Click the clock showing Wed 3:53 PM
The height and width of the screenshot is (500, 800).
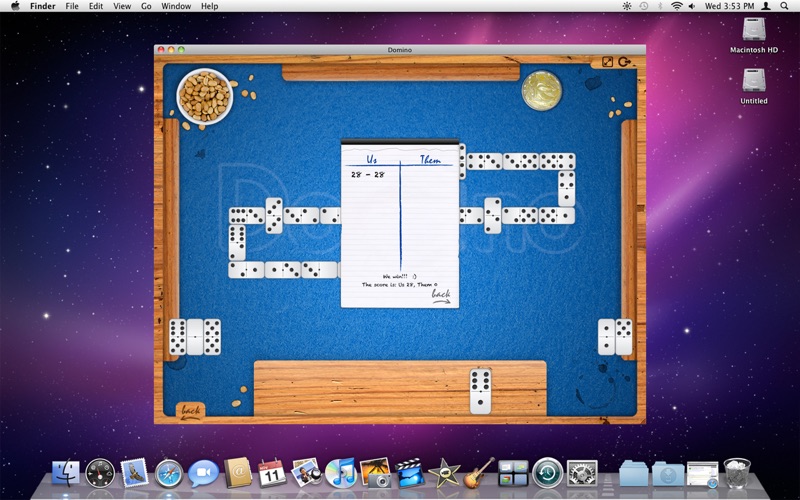click(730, 6)
